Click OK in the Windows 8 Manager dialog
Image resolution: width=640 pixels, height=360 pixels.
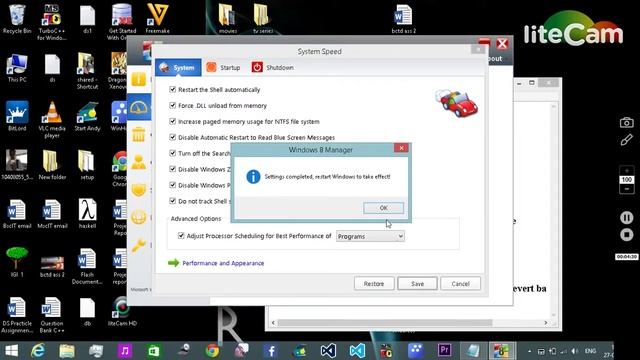tap(383, 208)
